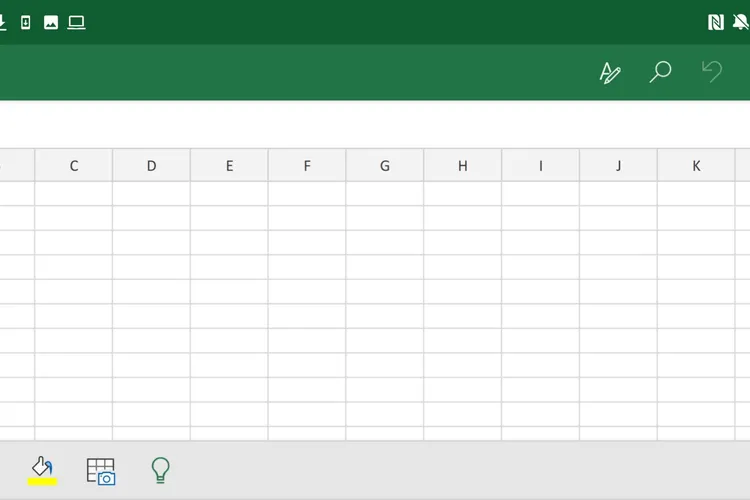
Task: Select column F header
Action: [x=307, y=166]
